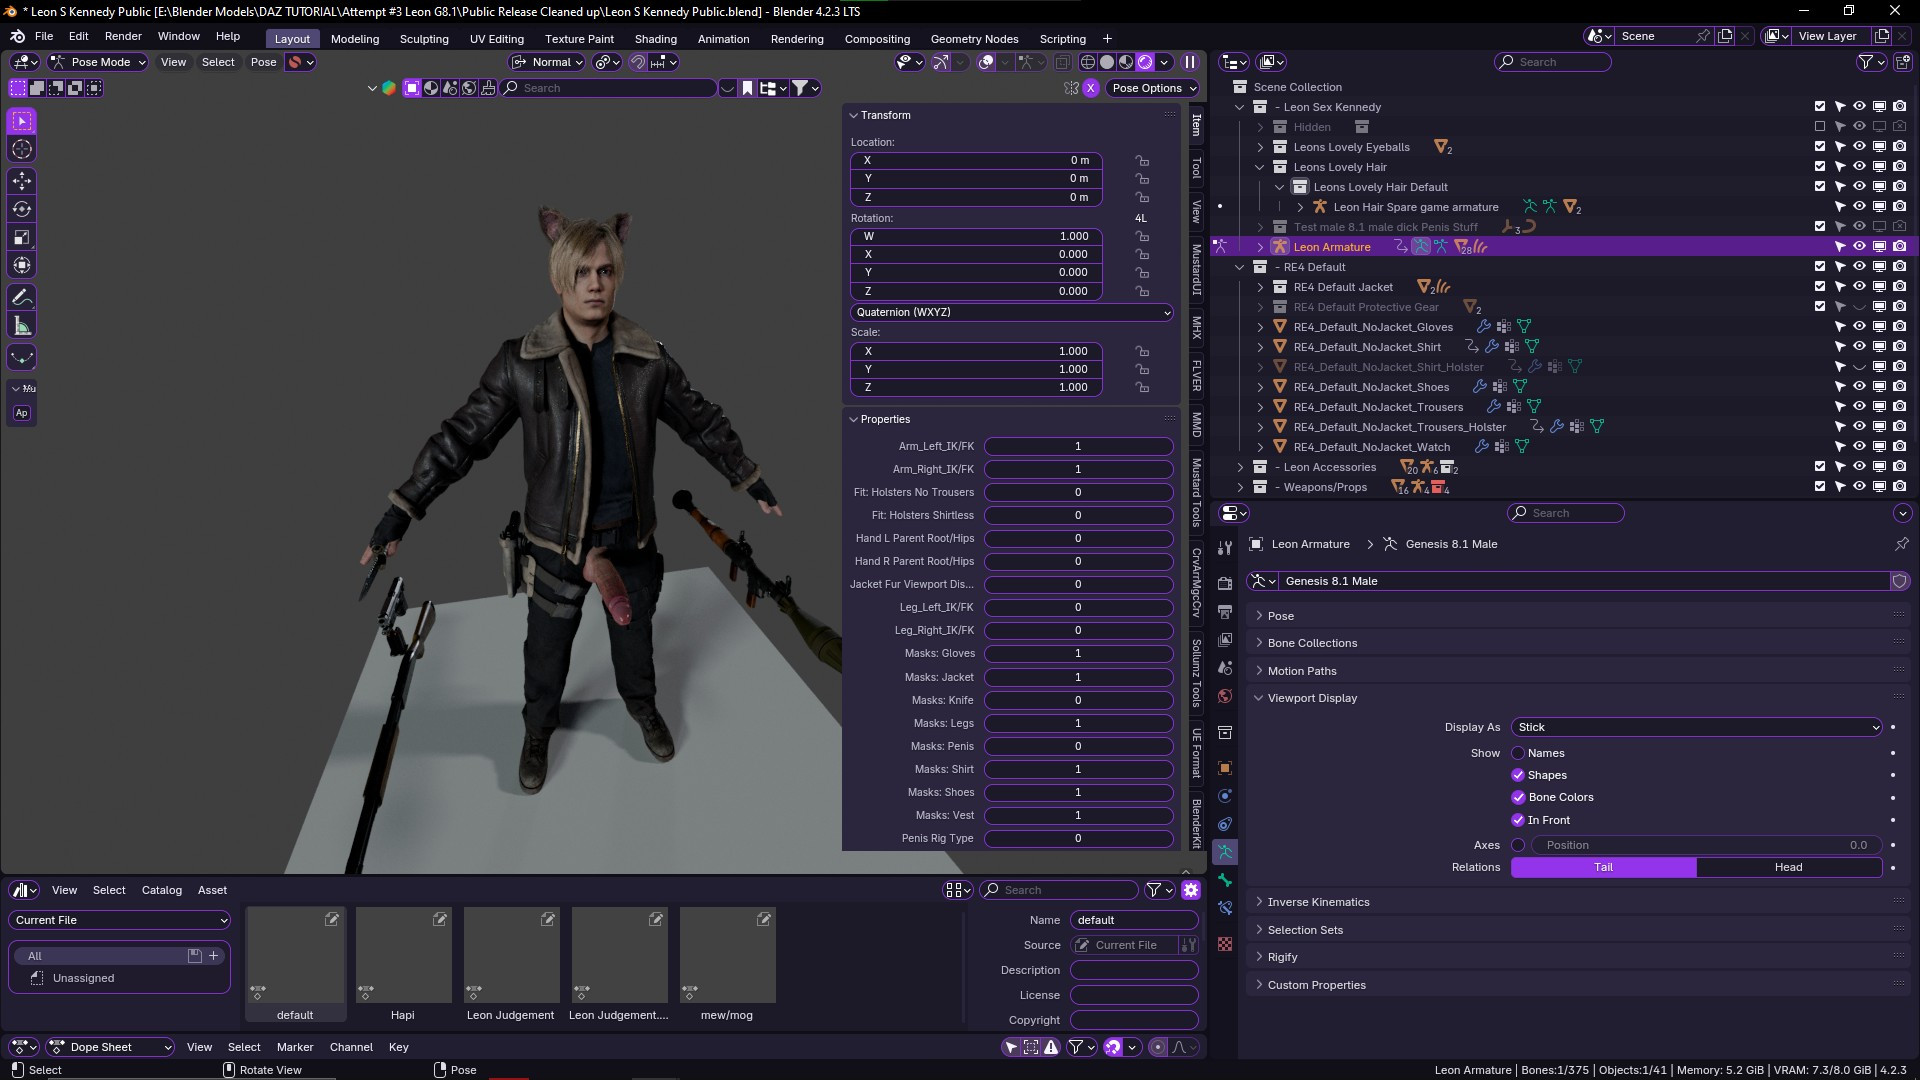Open the Tool properties tab icon
Image resolution: width=1920 pixels, height=1080 pixels.
[1225, 548]
